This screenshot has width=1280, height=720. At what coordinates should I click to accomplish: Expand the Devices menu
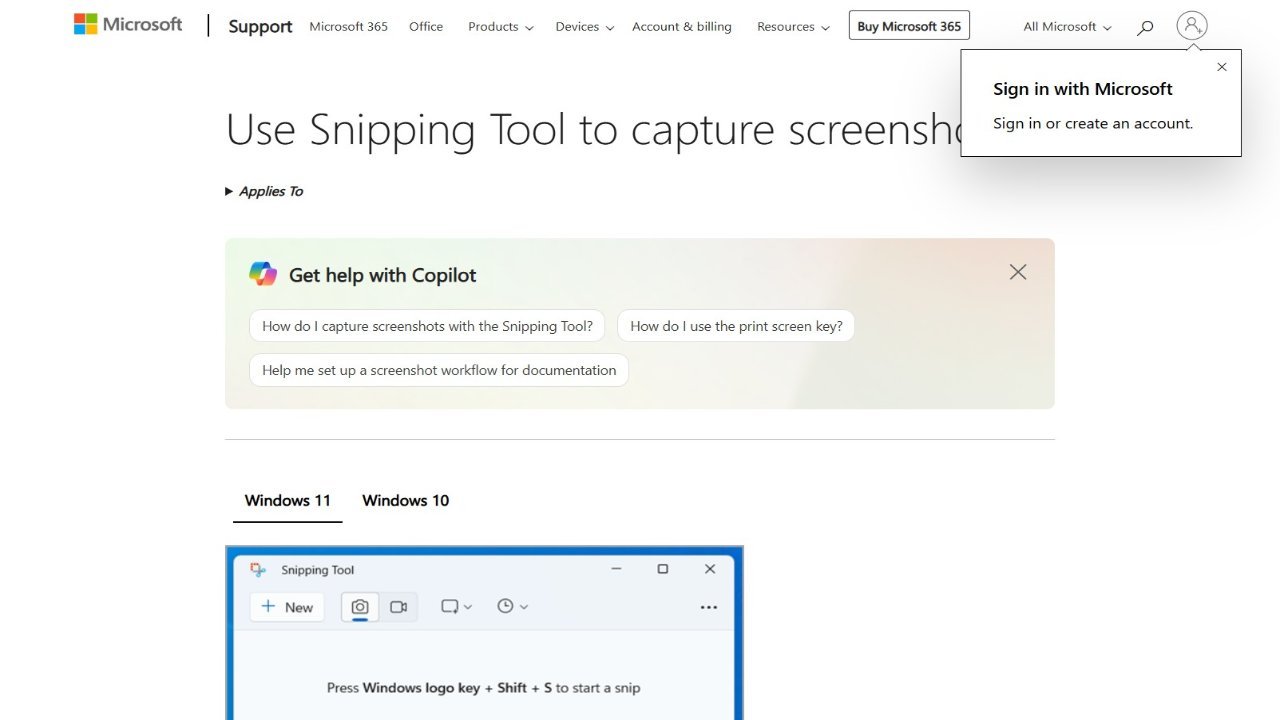coord(585,27)
